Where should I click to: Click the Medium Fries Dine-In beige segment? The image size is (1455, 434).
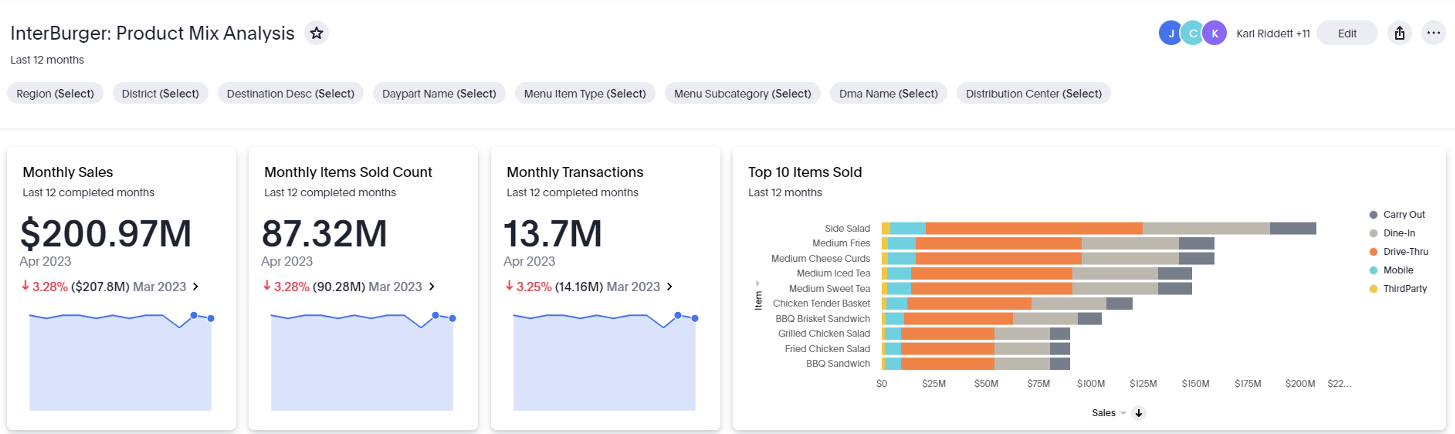pyautogui.click(x=1130, y=243)
